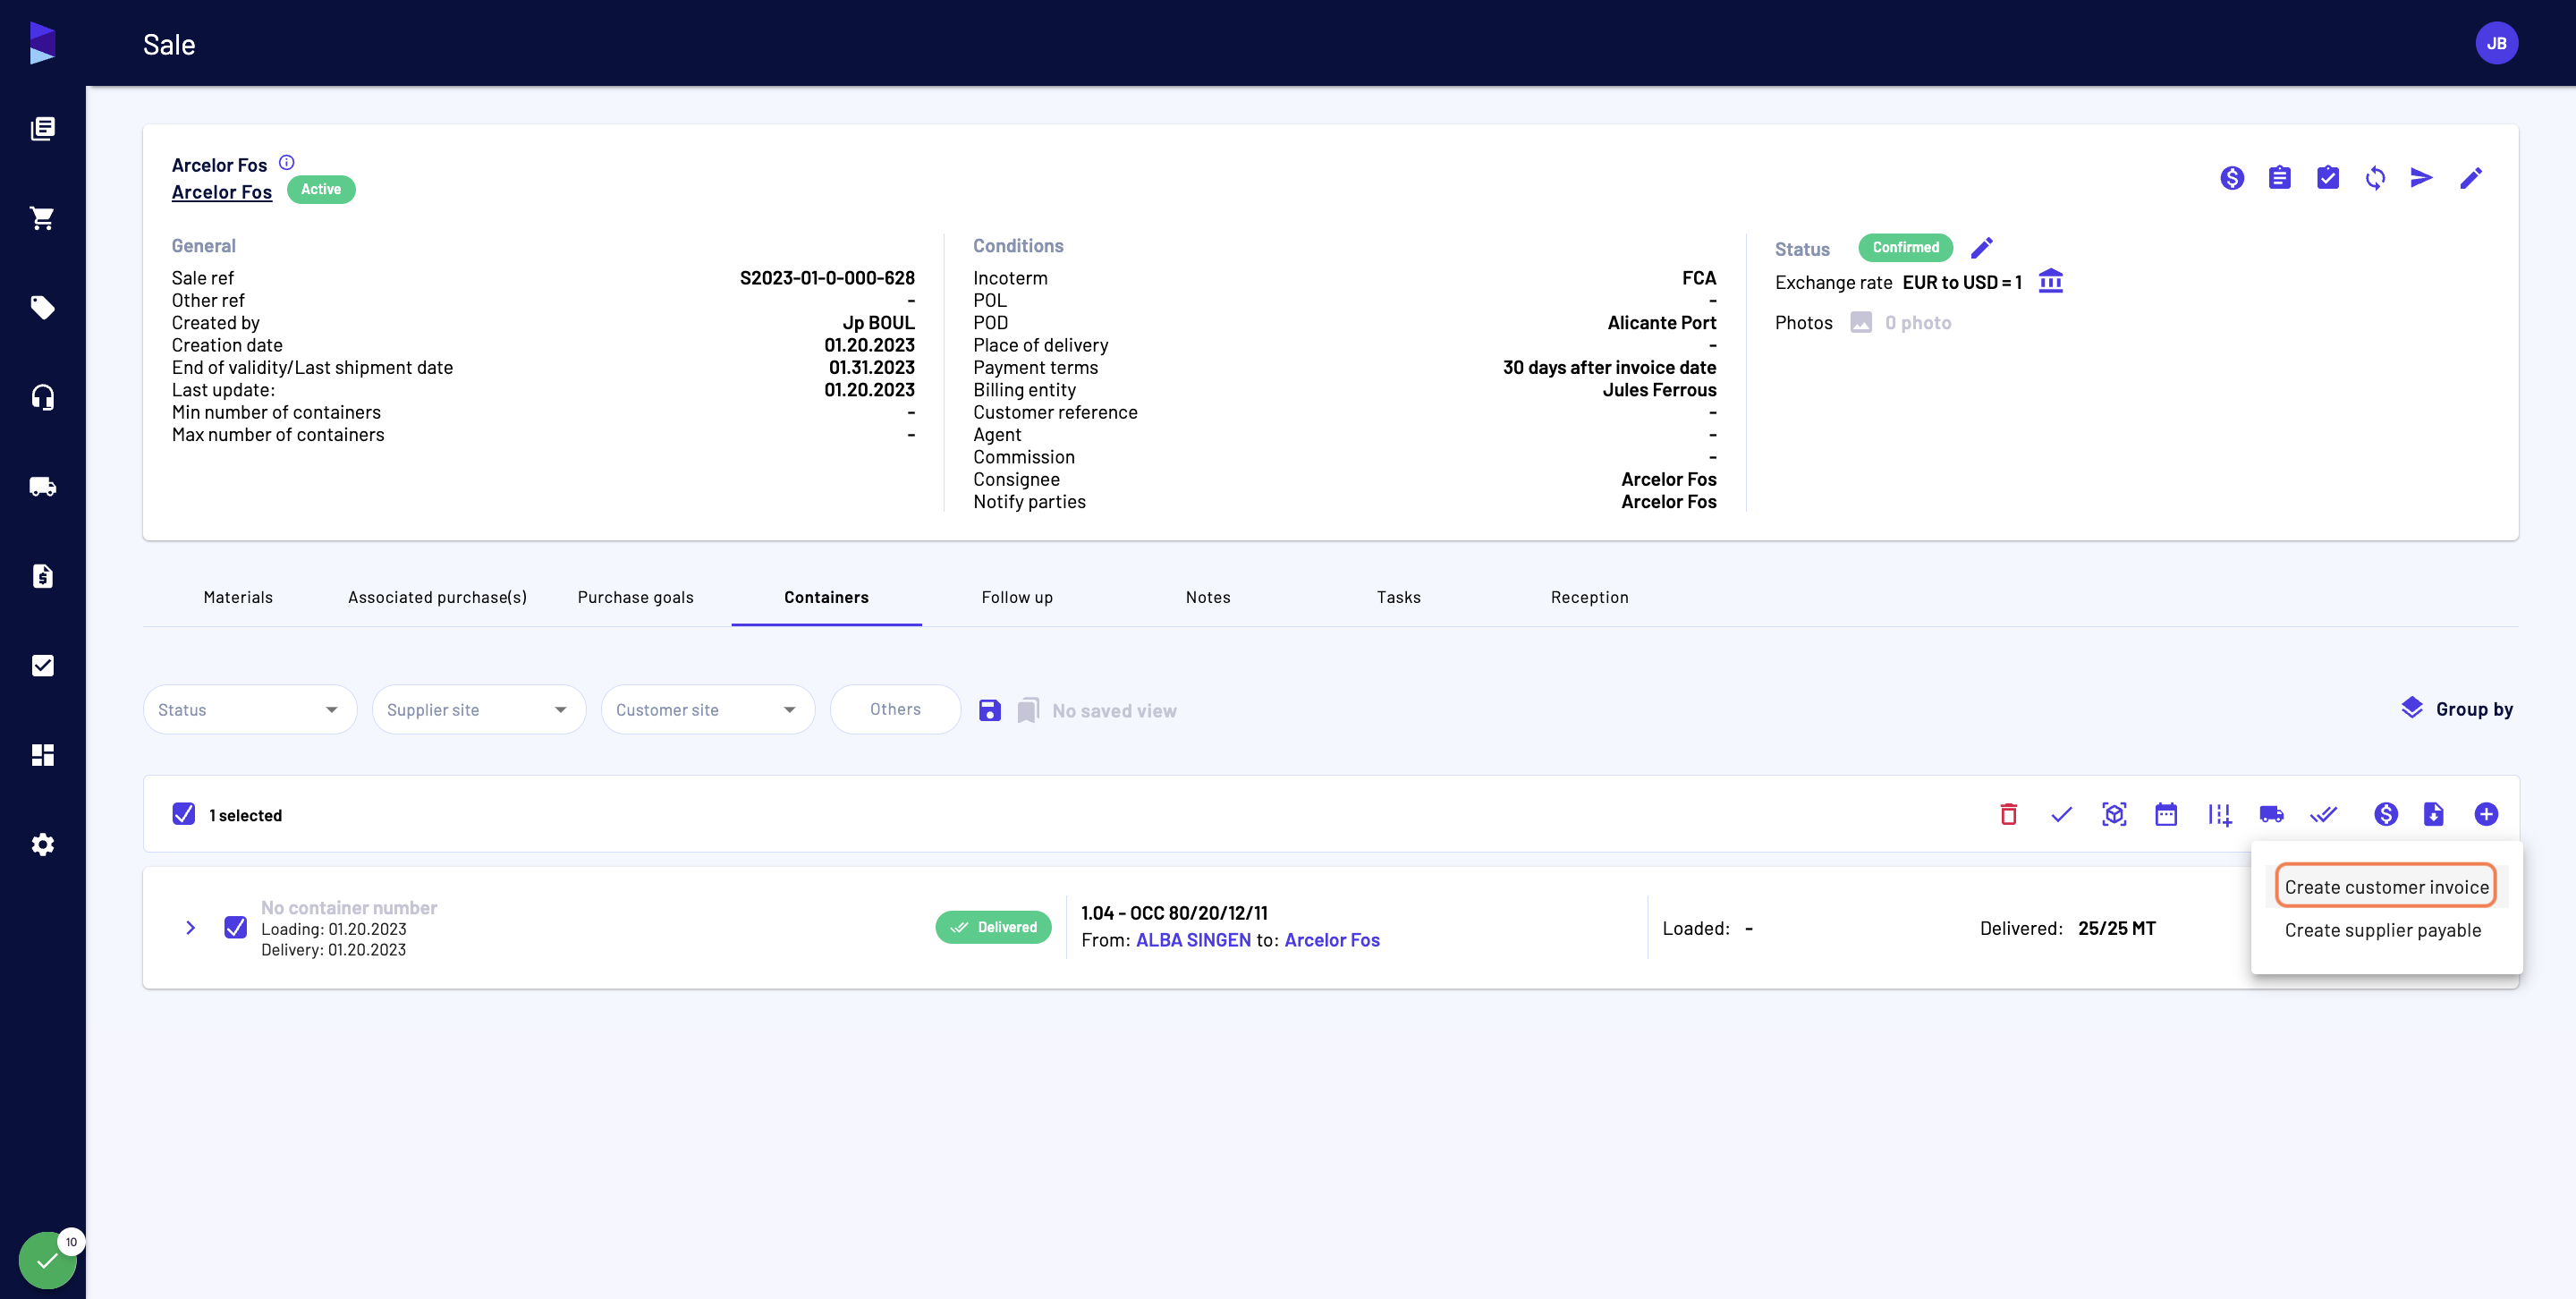Screen dimensions: 2576x1299
Task: Switch to the Materials tab
Action: coord(238,597)
